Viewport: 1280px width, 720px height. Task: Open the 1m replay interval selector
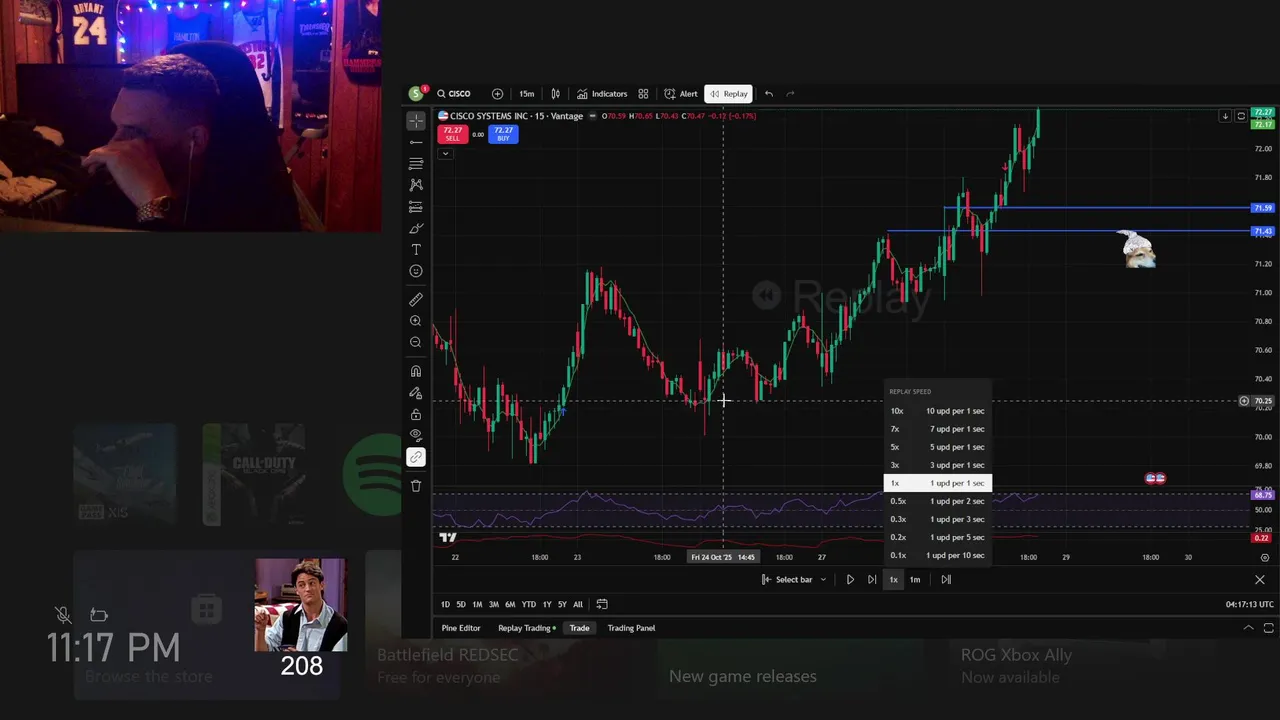pos(915,579)
